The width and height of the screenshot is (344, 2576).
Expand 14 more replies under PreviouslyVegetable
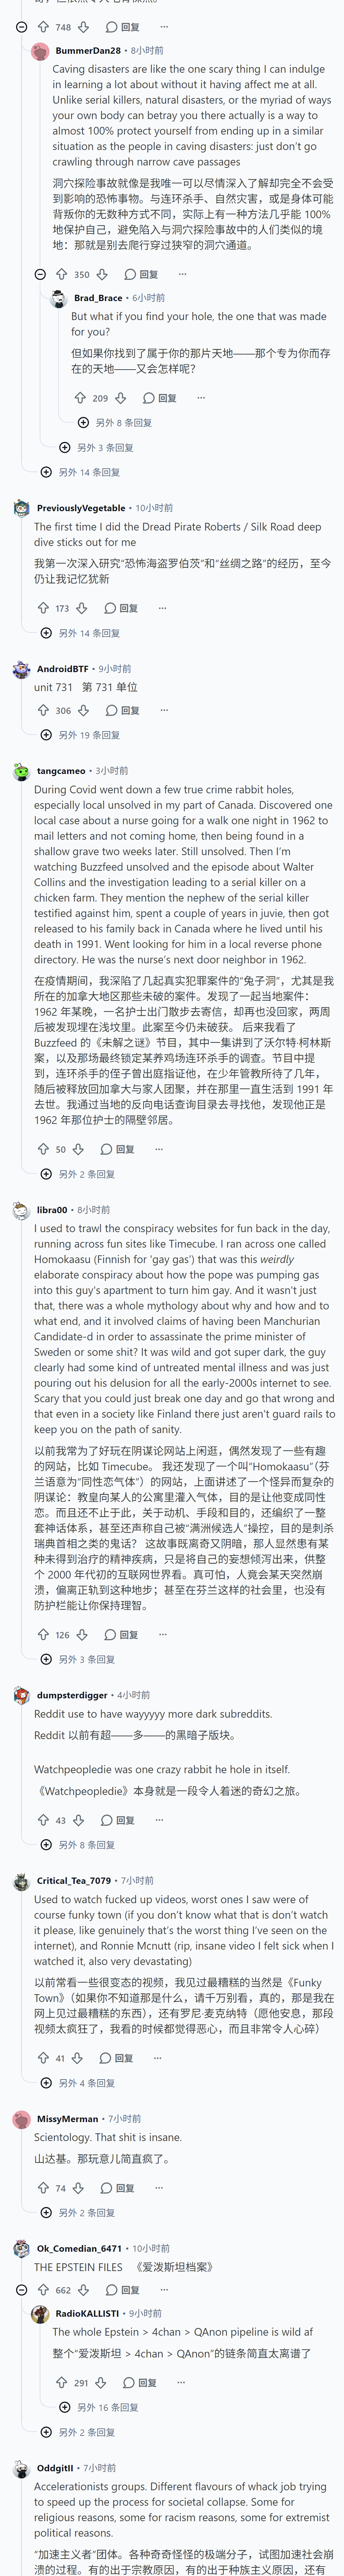tap(80, 633)
